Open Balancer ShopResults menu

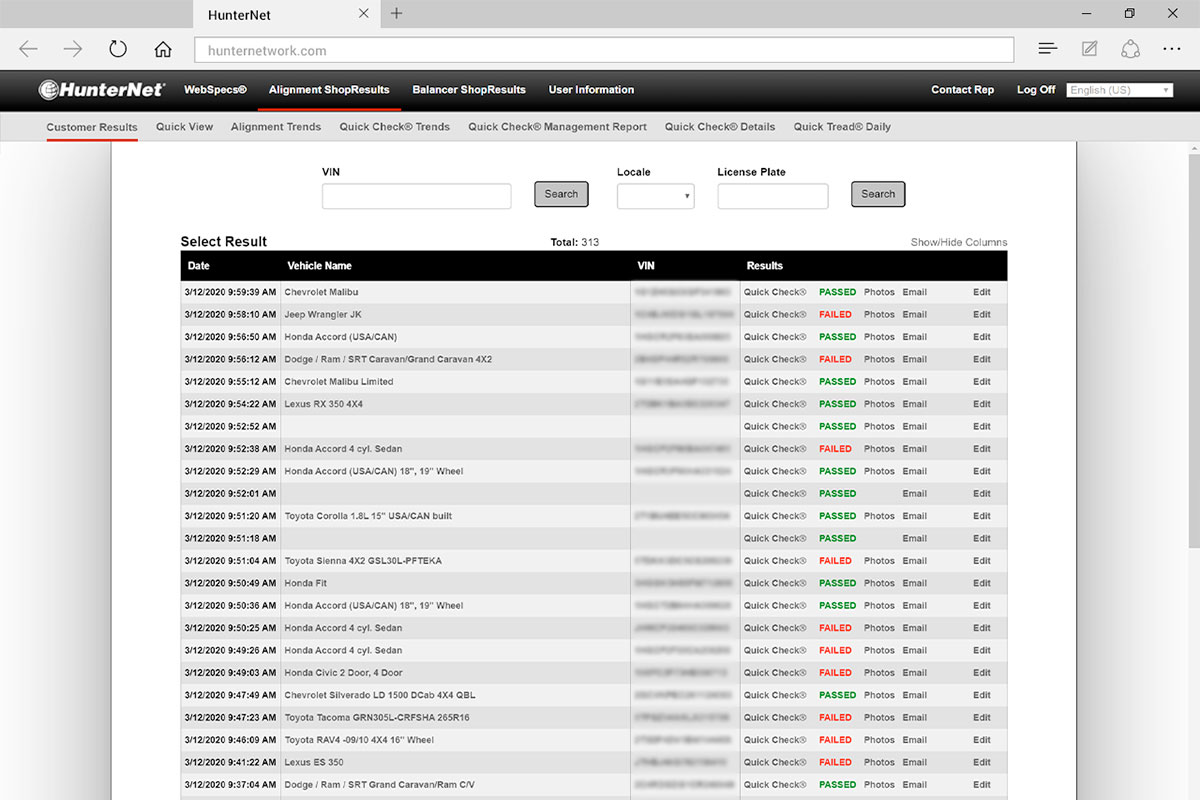pyautogui.click(x=469, y=90)
